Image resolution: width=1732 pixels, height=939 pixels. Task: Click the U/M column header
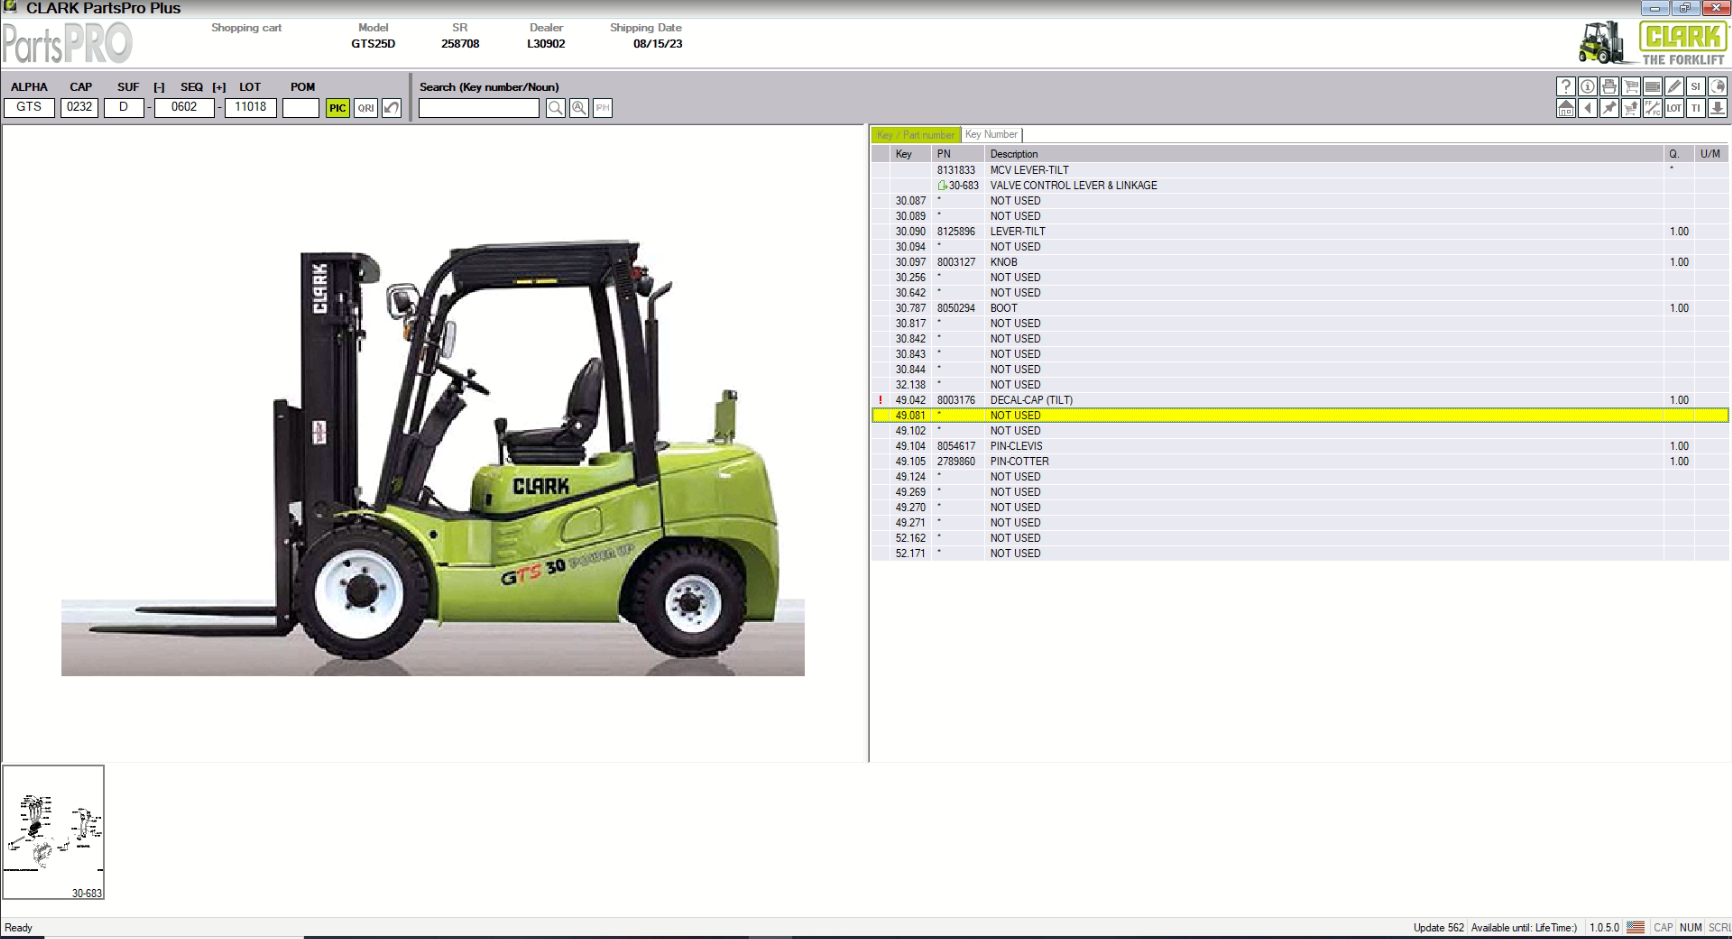tap(1710, 154)
